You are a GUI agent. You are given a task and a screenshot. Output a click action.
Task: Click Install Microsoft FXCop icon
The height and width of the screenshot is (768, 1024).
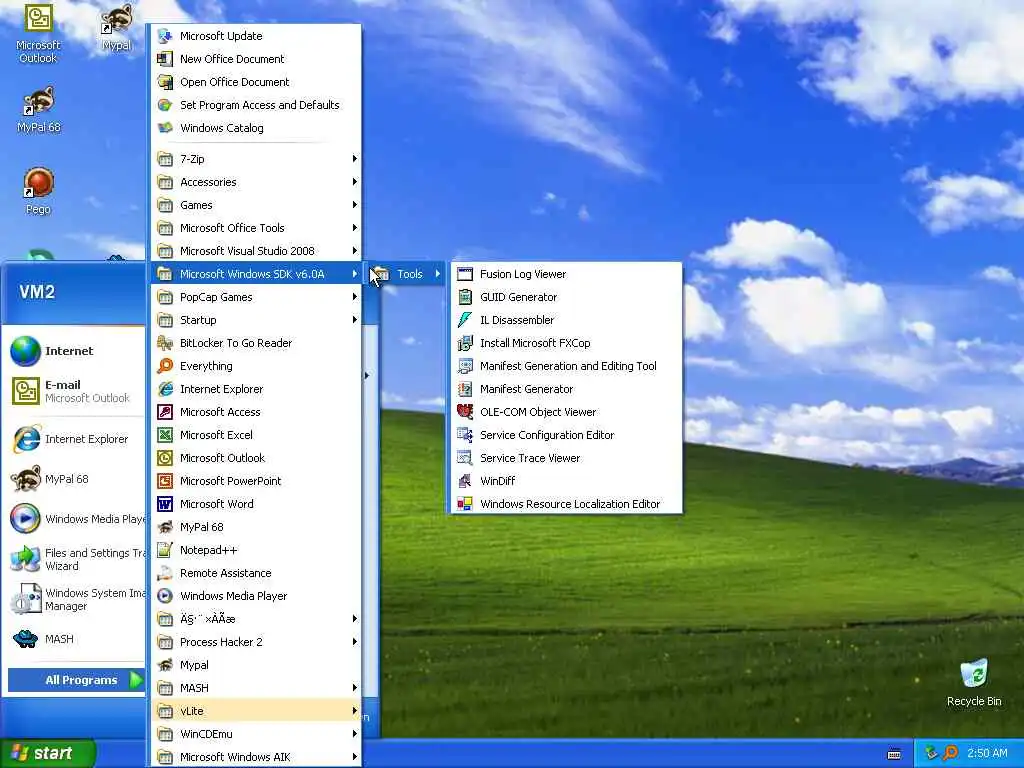coord(465,343)
